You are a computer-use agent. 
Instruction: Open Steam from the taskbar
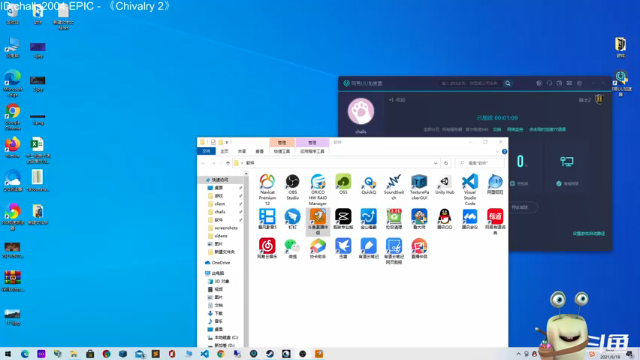click(270, 354)
